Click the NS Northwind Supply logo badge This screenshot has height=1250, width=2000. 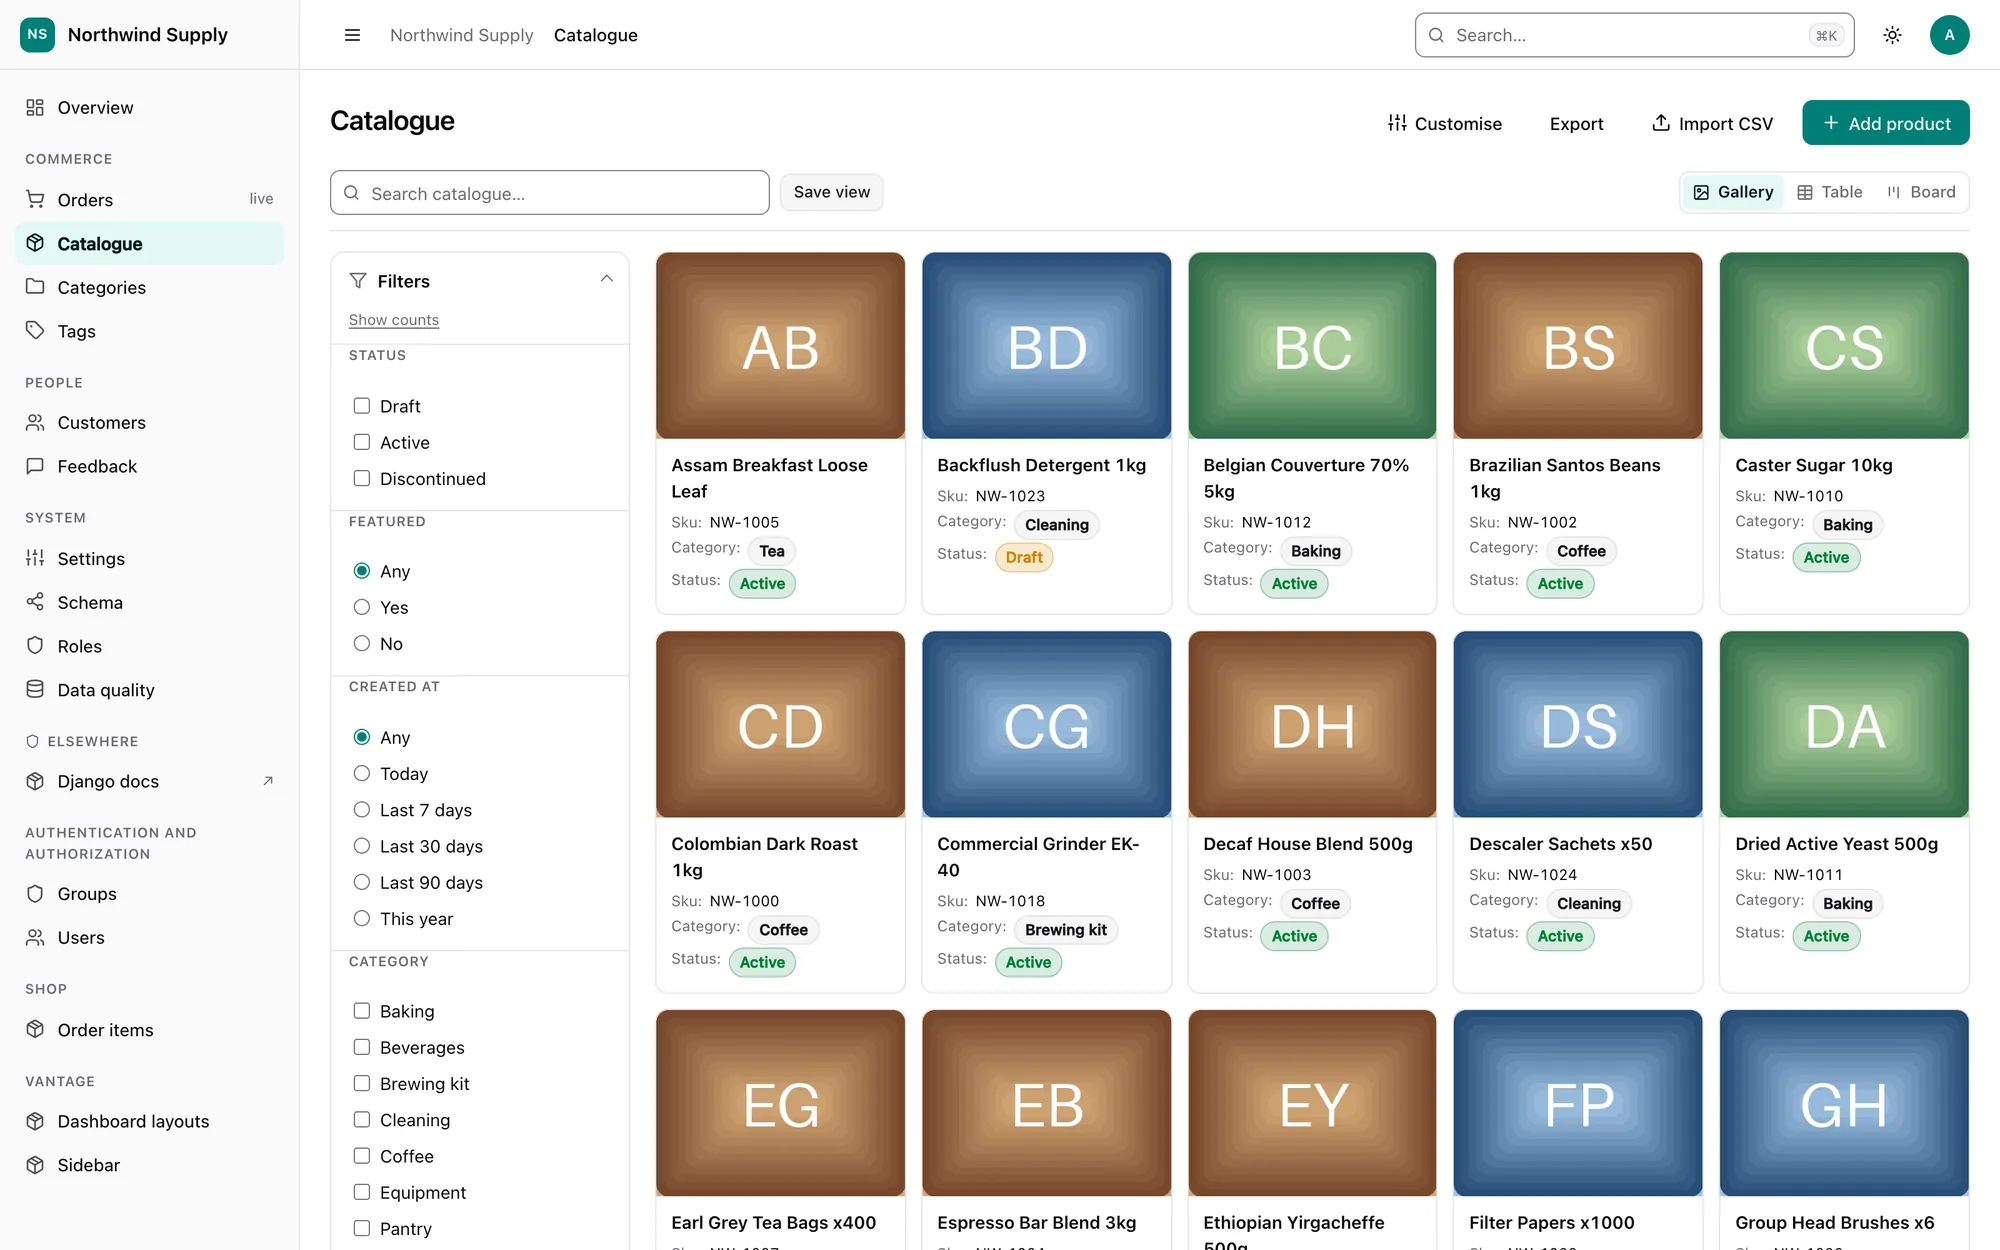pyautogui.click(x=37, y=34)
